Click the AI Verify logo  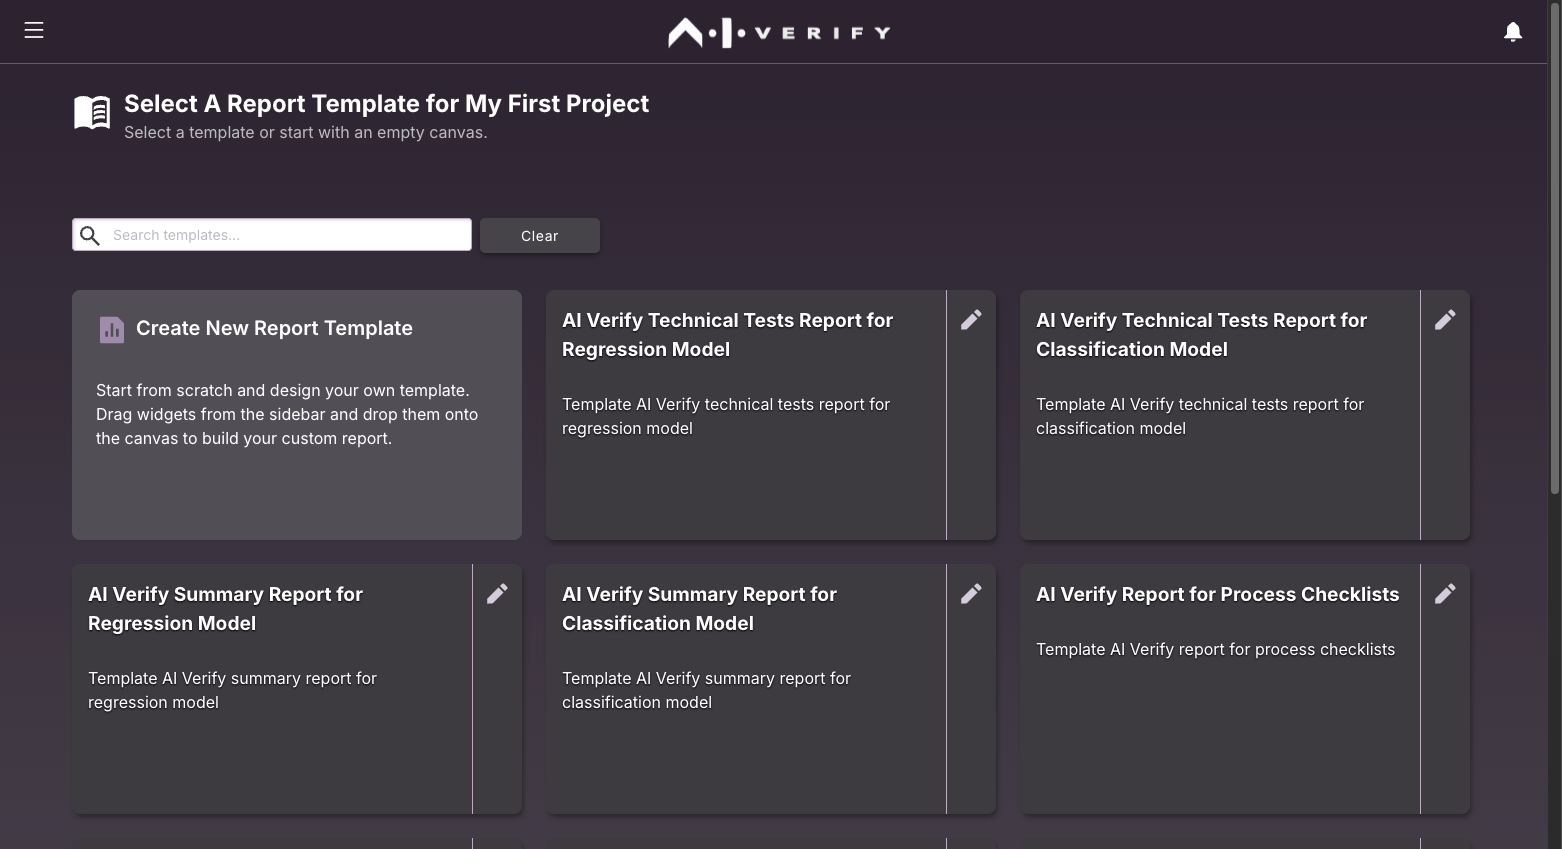coord(779,33)
